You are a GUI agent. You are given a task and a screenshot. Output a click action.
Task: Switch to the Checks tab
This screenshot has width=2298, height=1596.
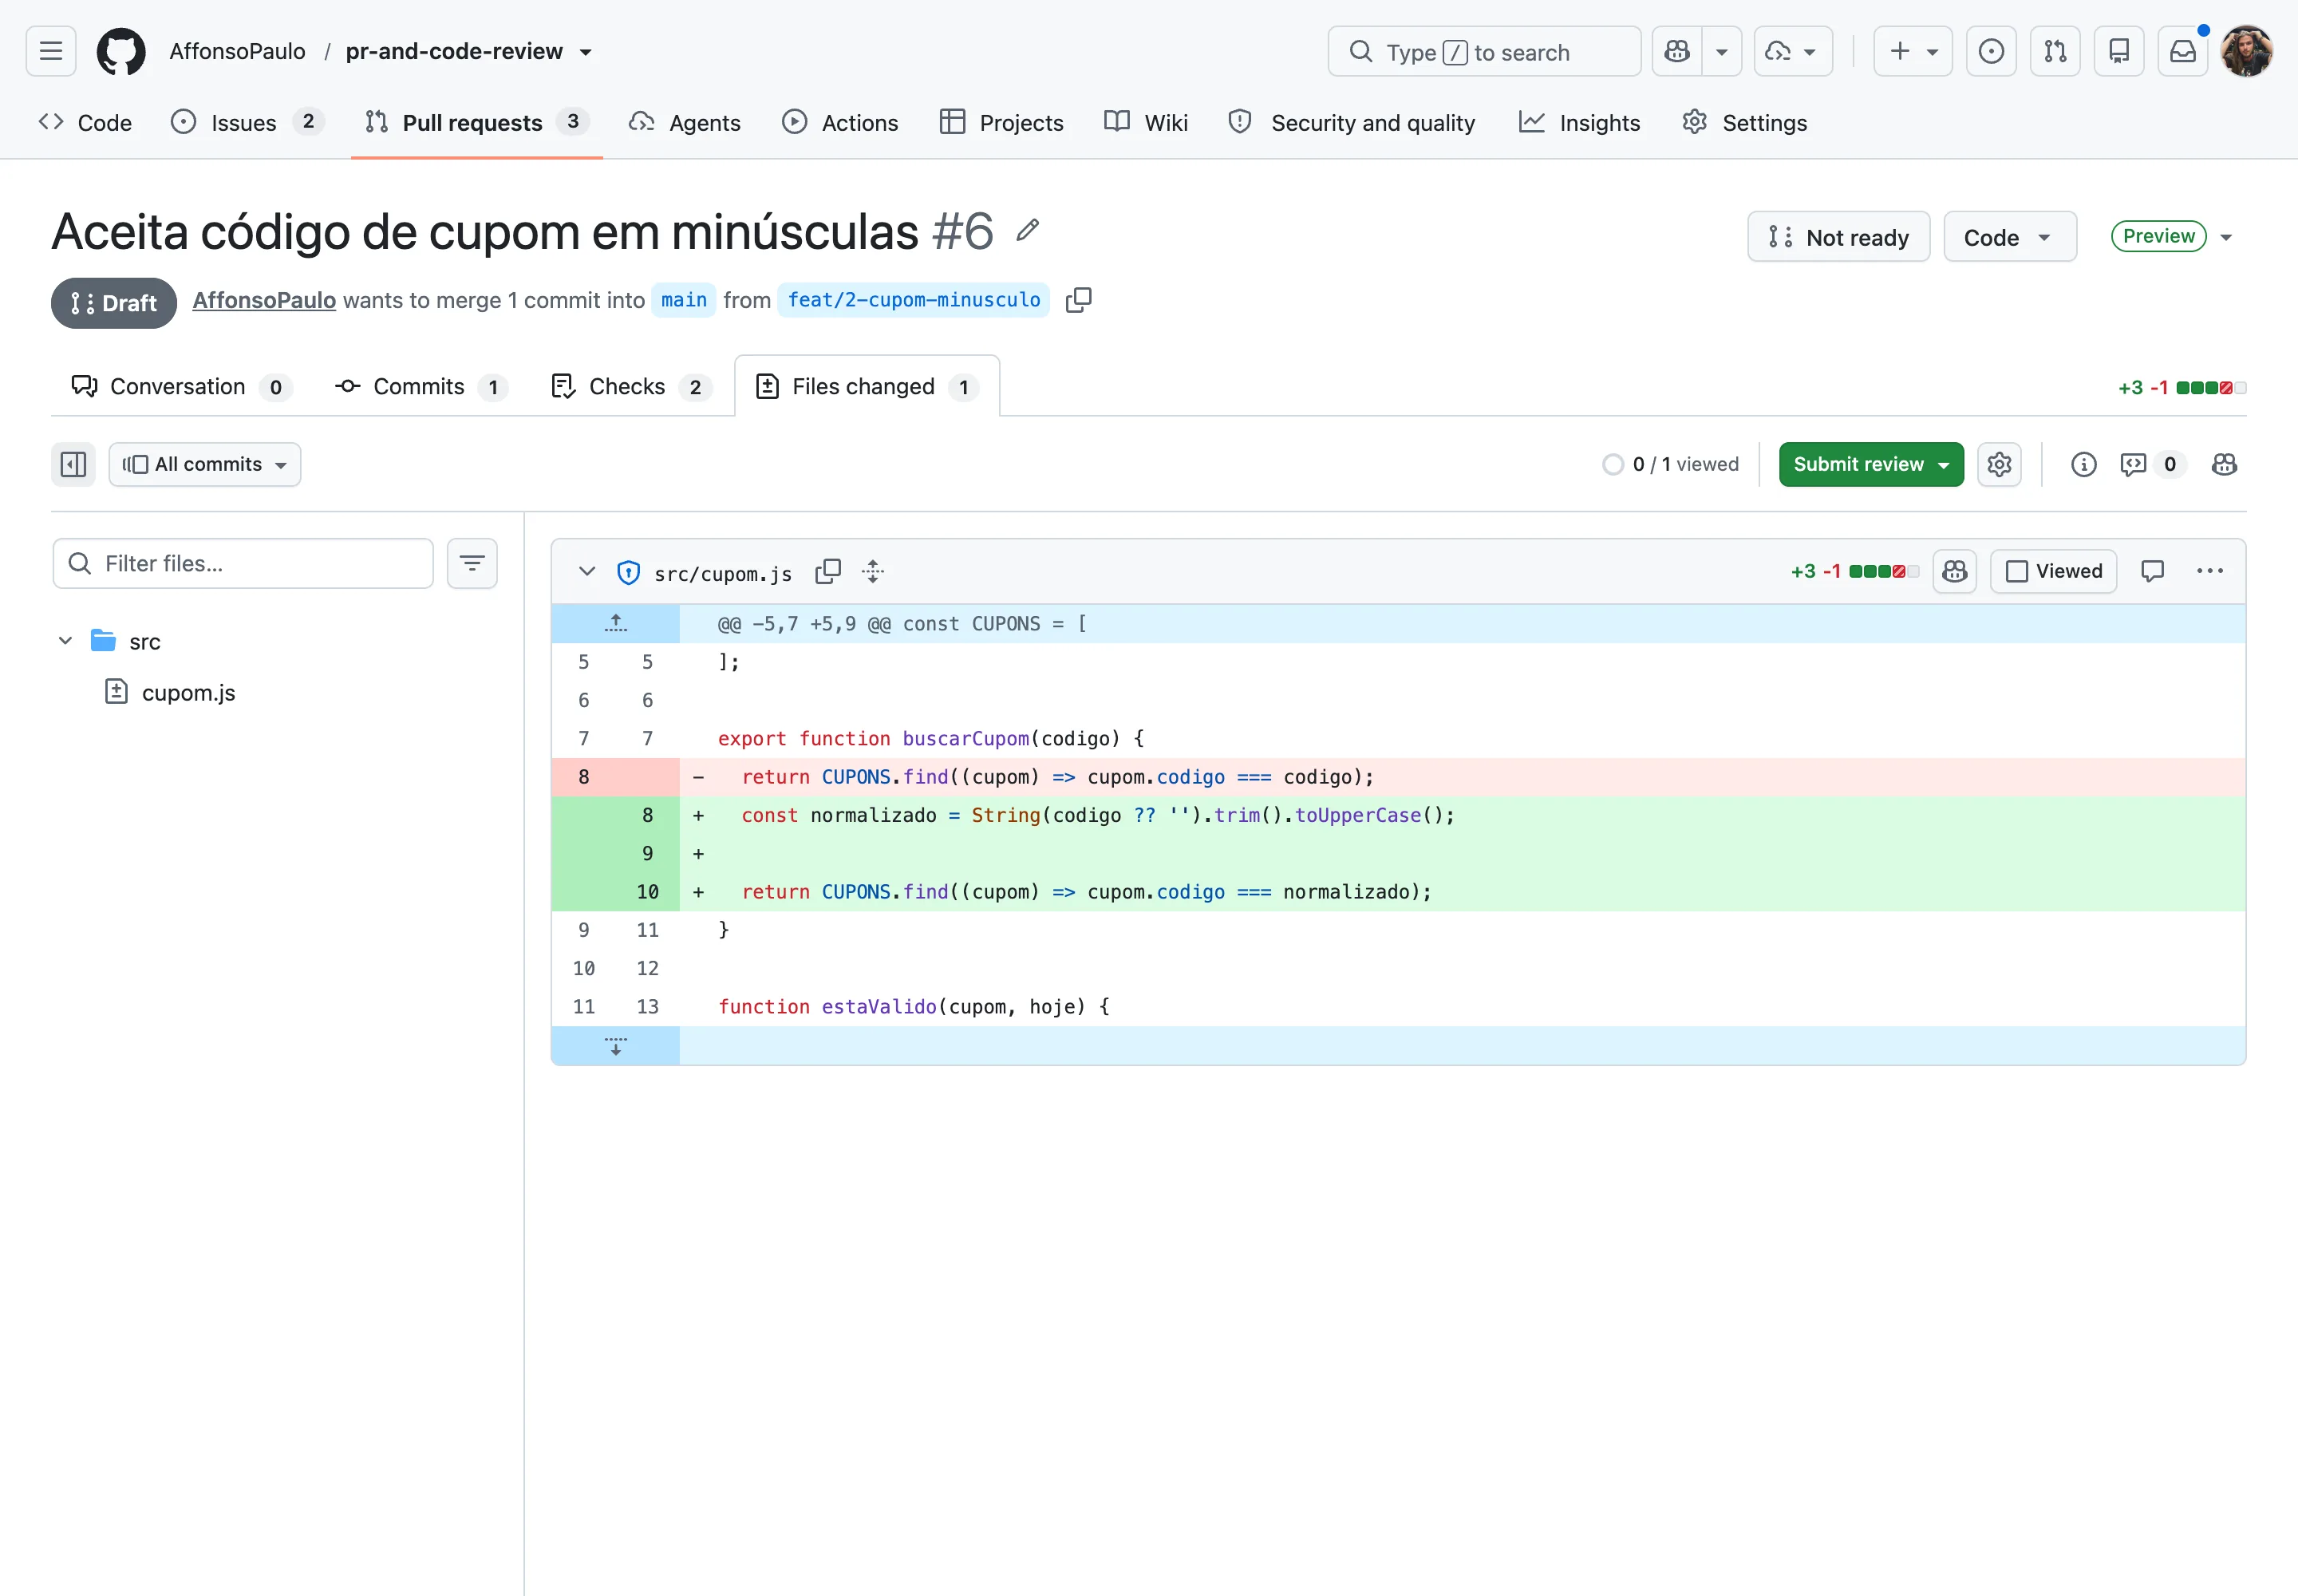point(630,386)
